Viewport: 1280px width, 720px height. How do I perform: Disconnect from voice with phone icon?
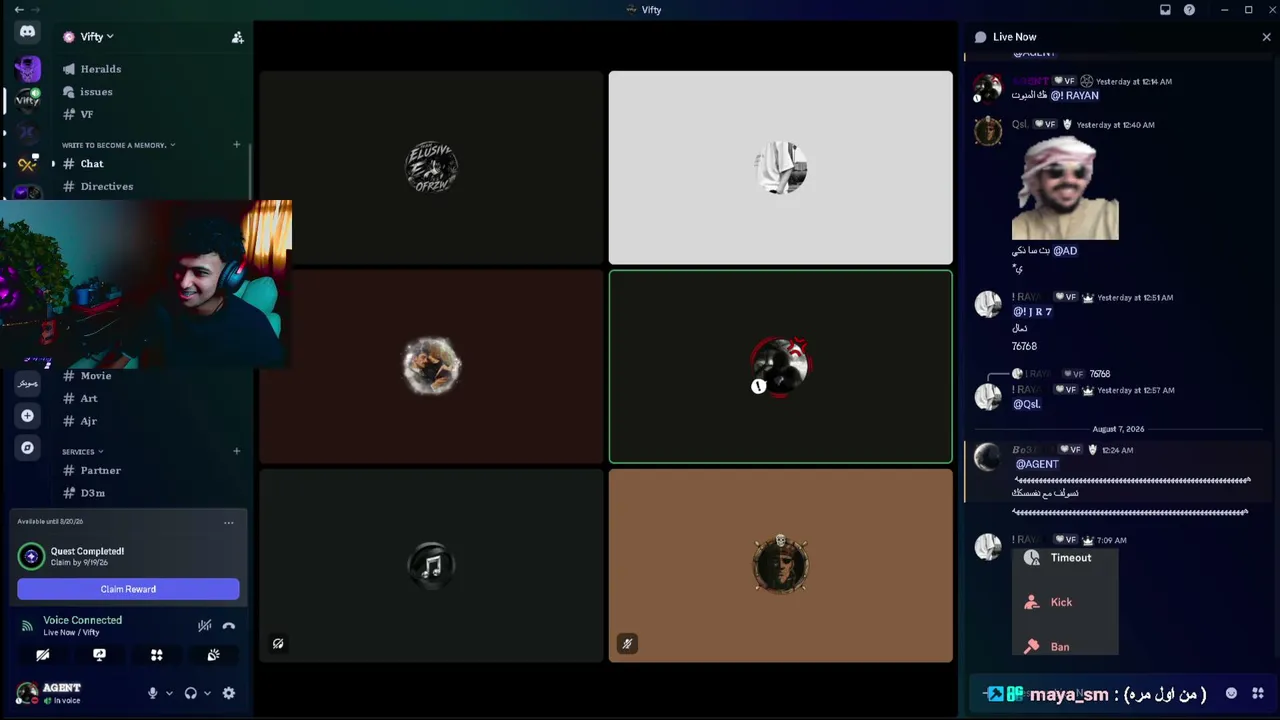[x=229, y=626]
